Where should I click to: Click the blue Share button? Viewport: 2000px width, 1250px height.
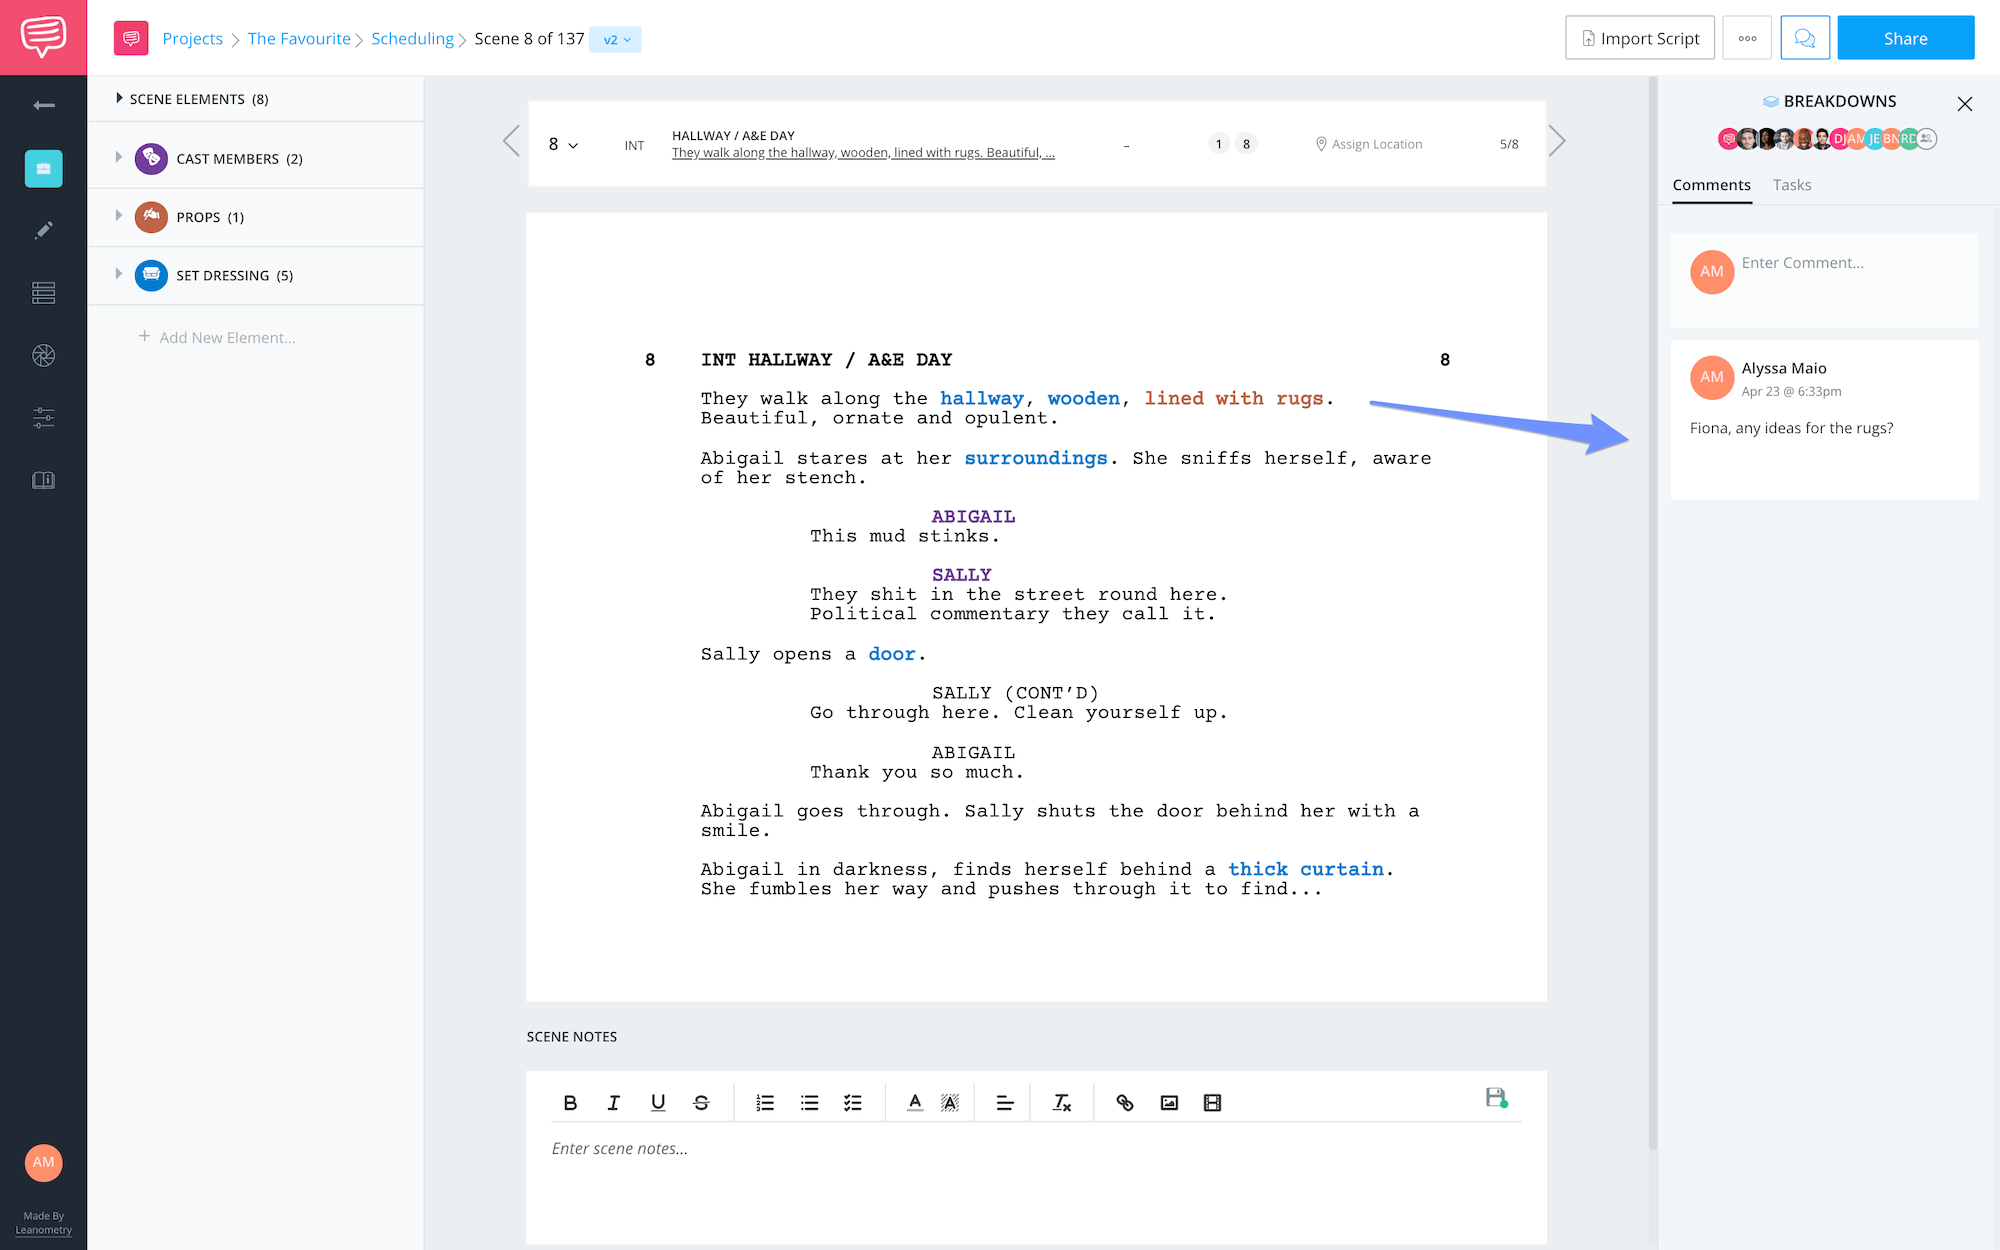(1905, 38)
